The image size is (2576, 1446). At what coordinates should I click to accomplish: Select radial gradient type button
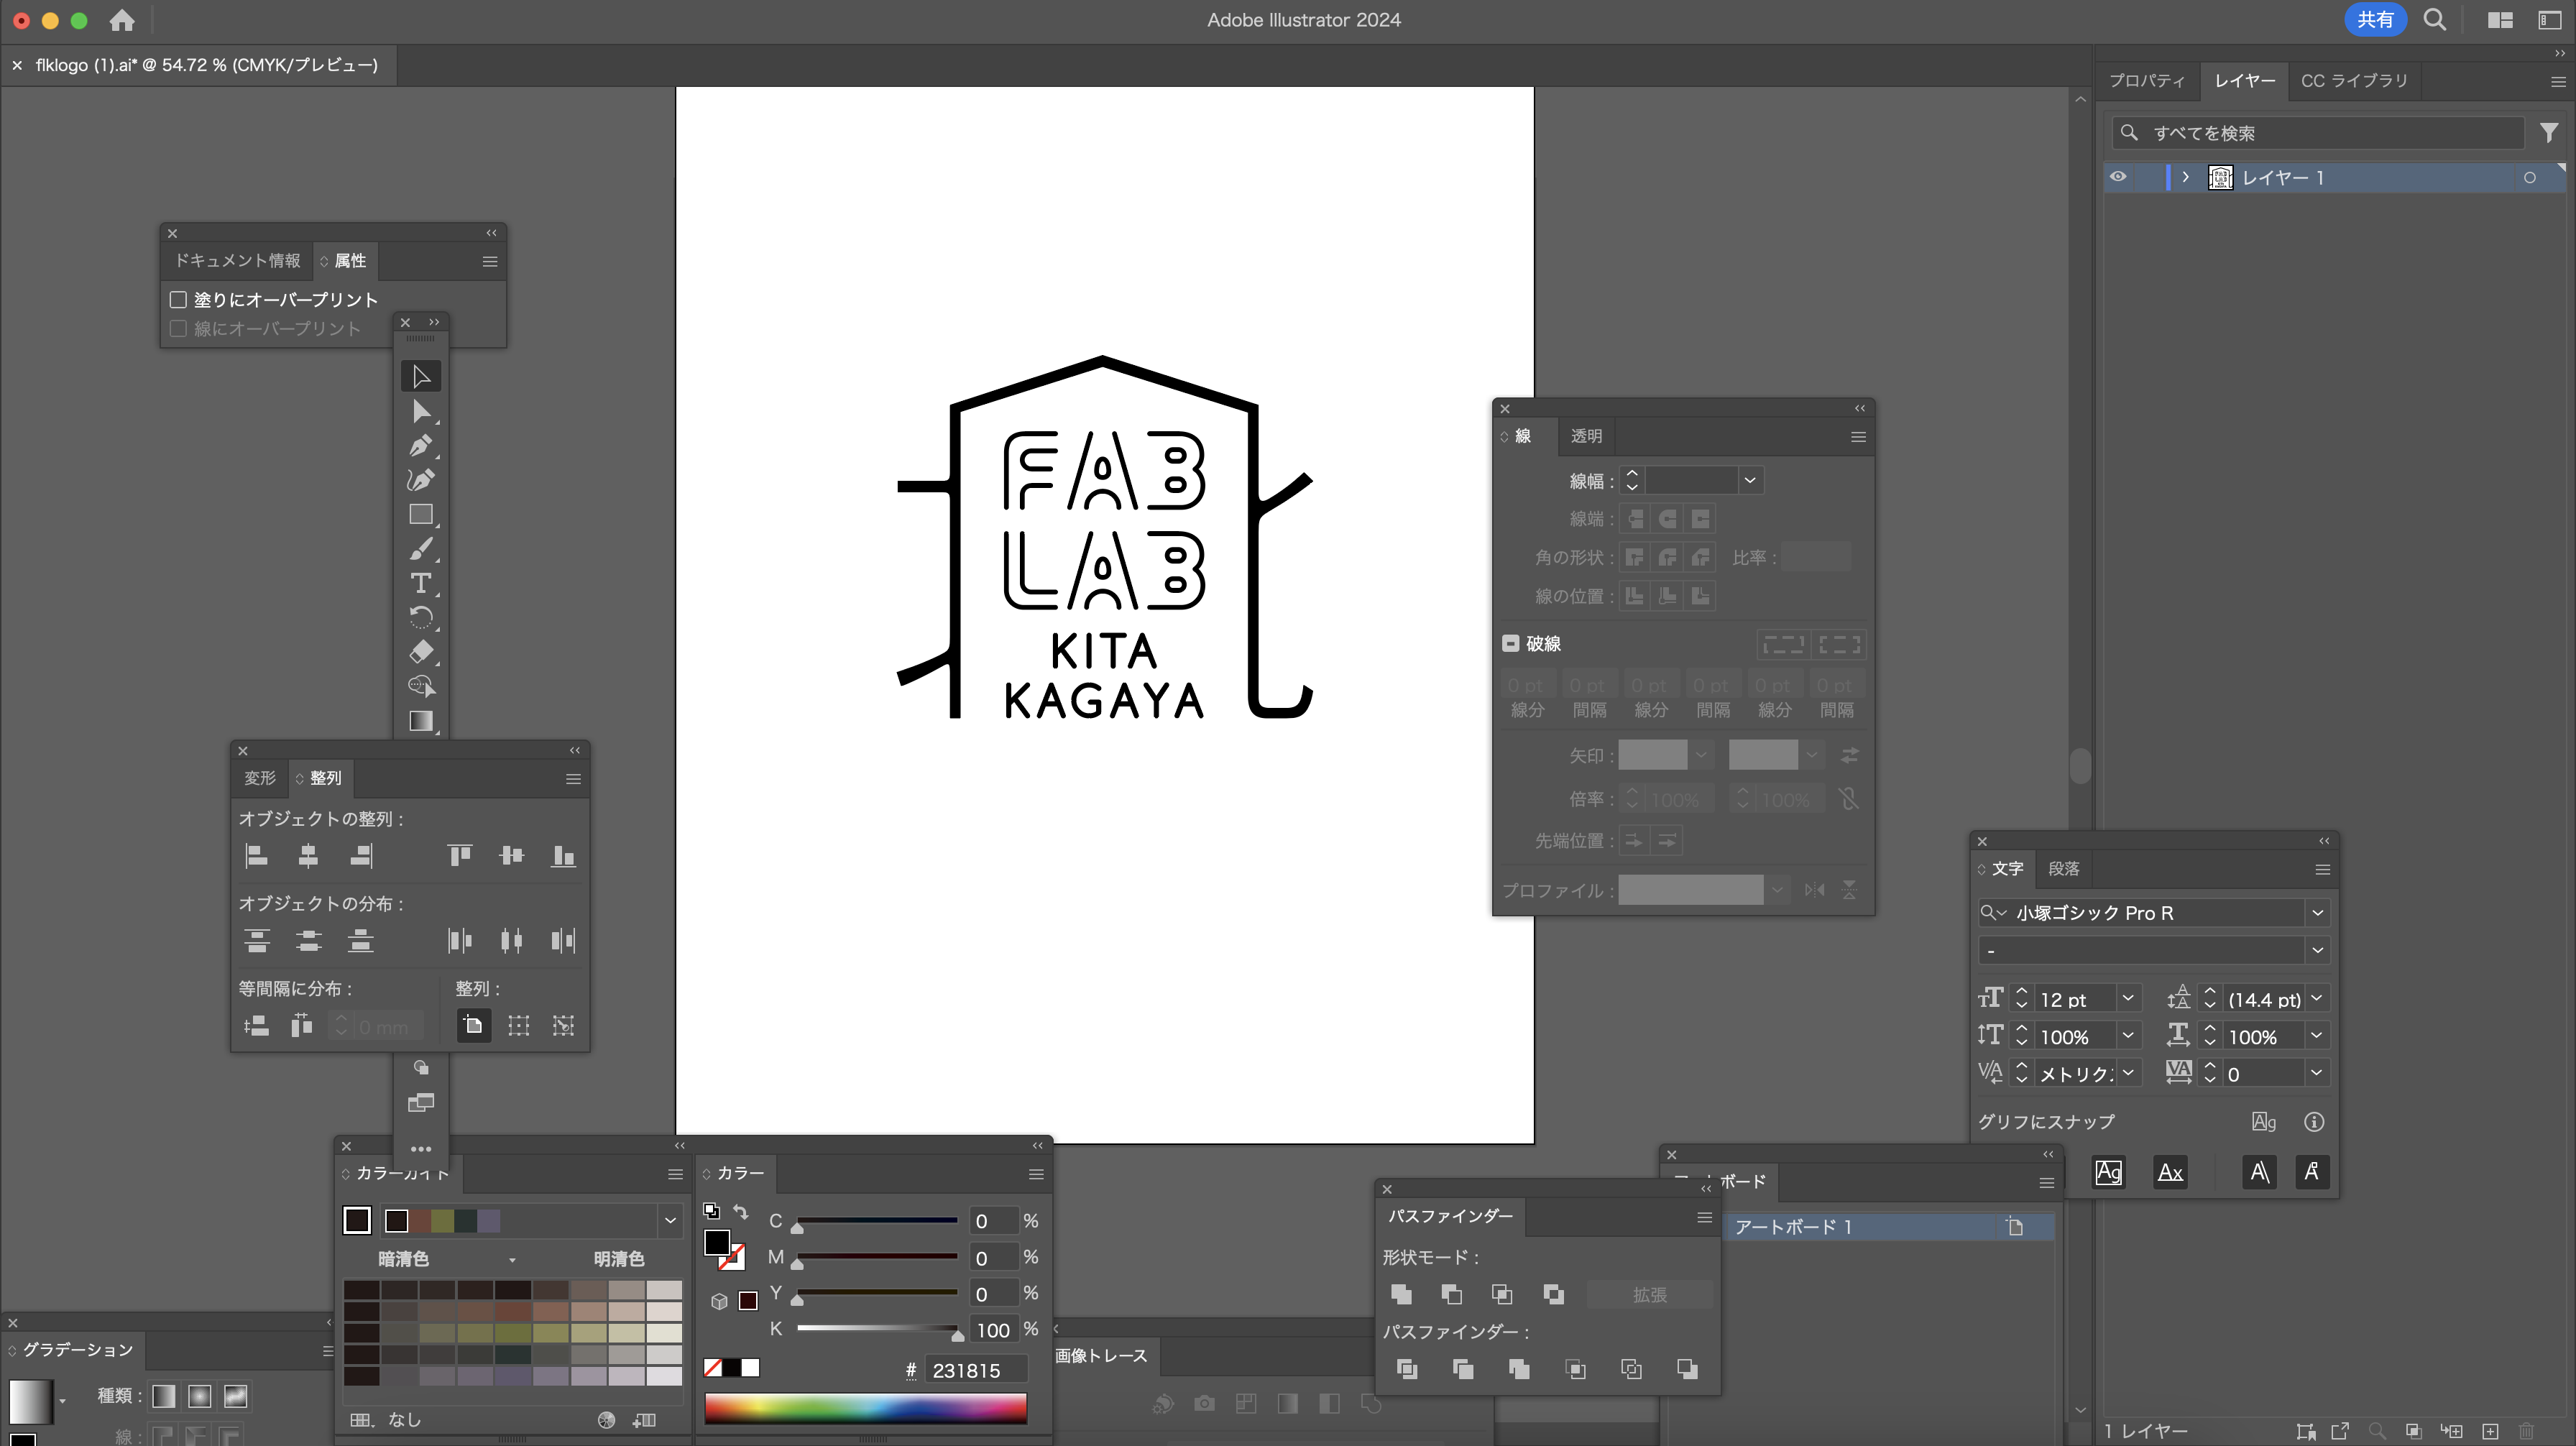pyautogui.click(x=200, y=1396)
